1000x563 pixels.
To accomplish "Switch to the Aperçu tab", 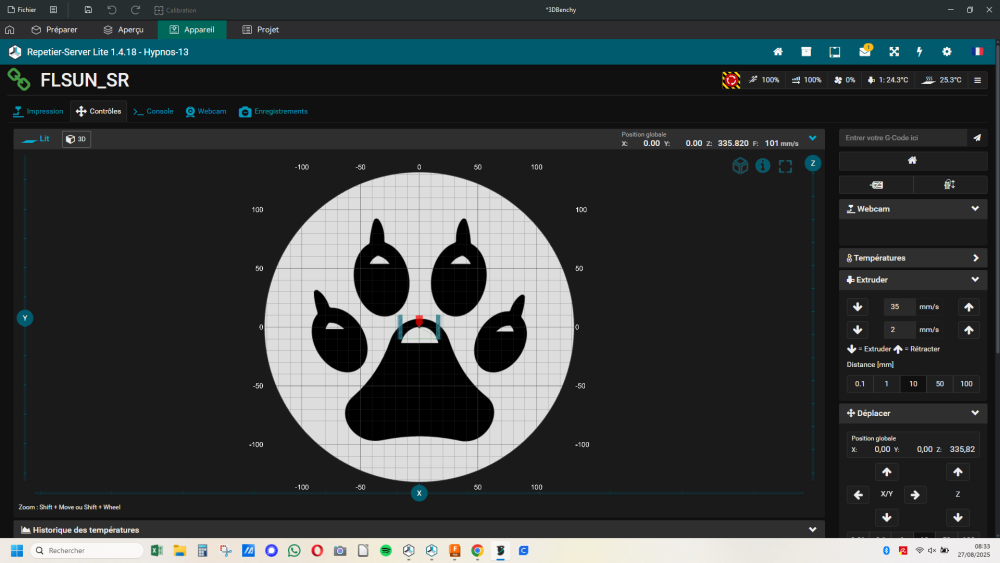I will coord(123,30).
